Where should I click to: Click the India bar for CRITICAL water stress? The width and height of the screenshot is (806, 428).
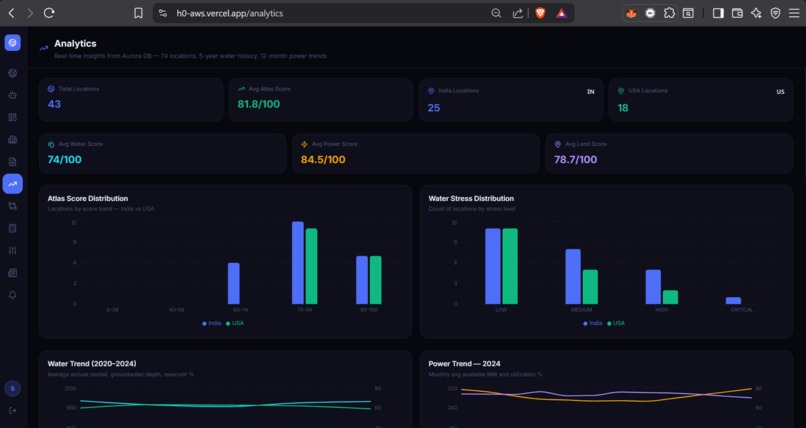pyautogui.click(x=734, y=301)
